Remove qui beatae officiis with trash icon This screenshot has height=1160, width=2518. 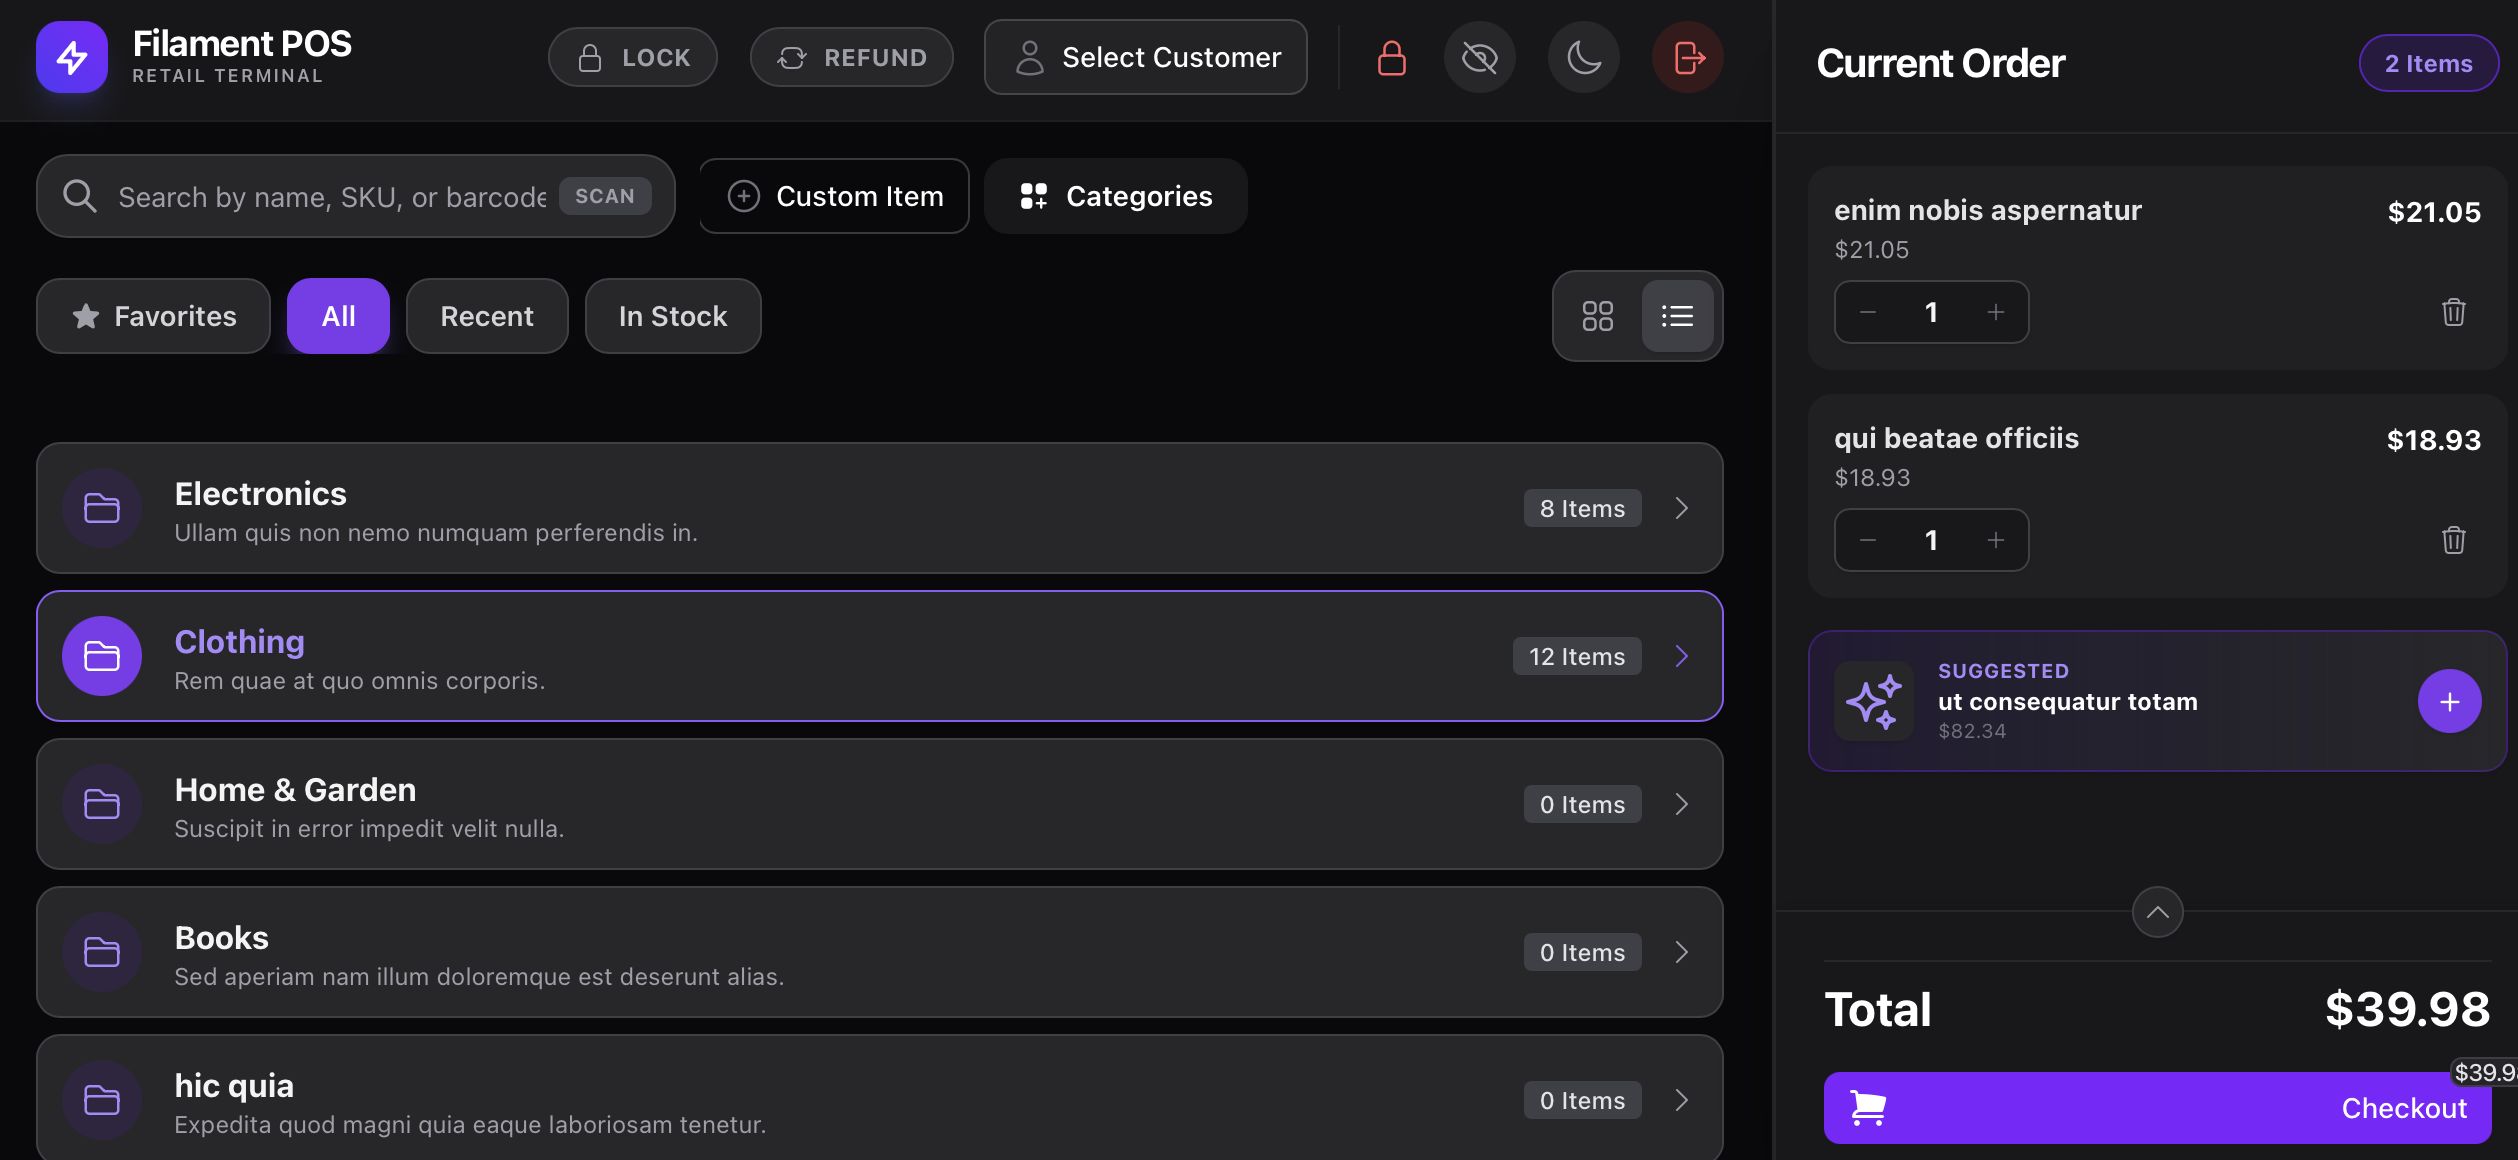2453,540
